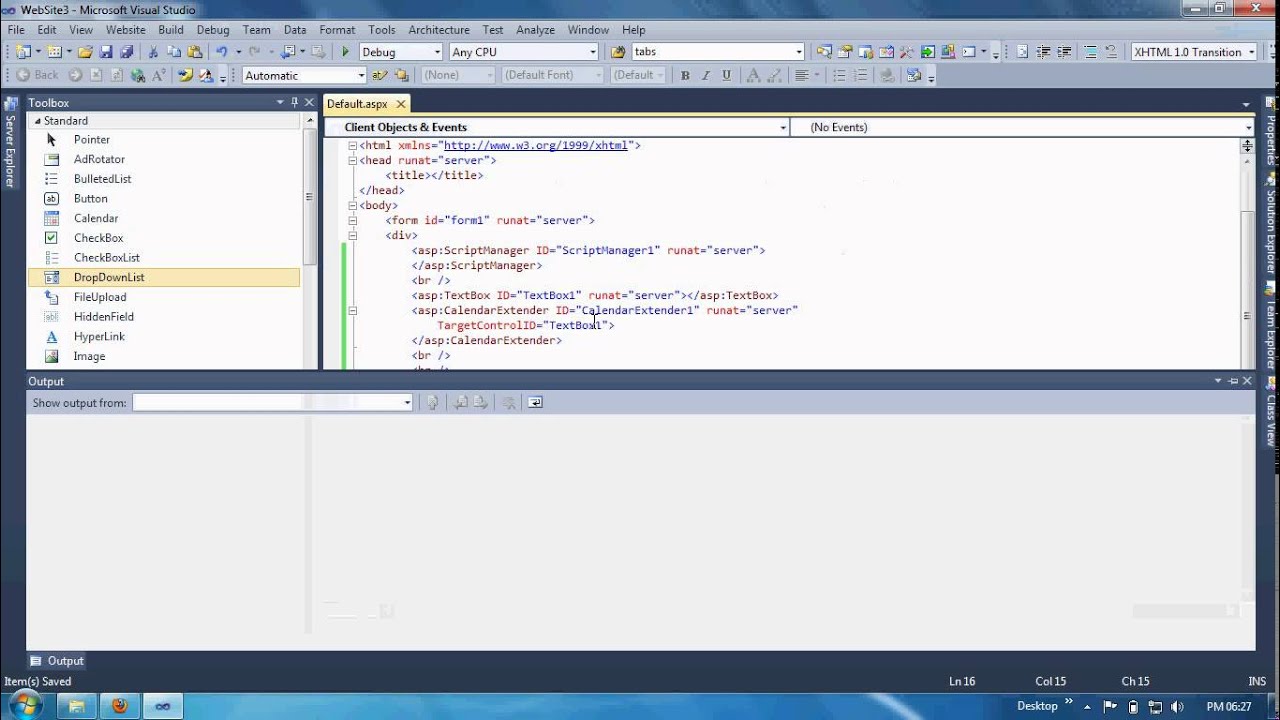This screenshot has width=1280, height=720.
Task: Save the current file with Save icon
Action: pos(106,52)
